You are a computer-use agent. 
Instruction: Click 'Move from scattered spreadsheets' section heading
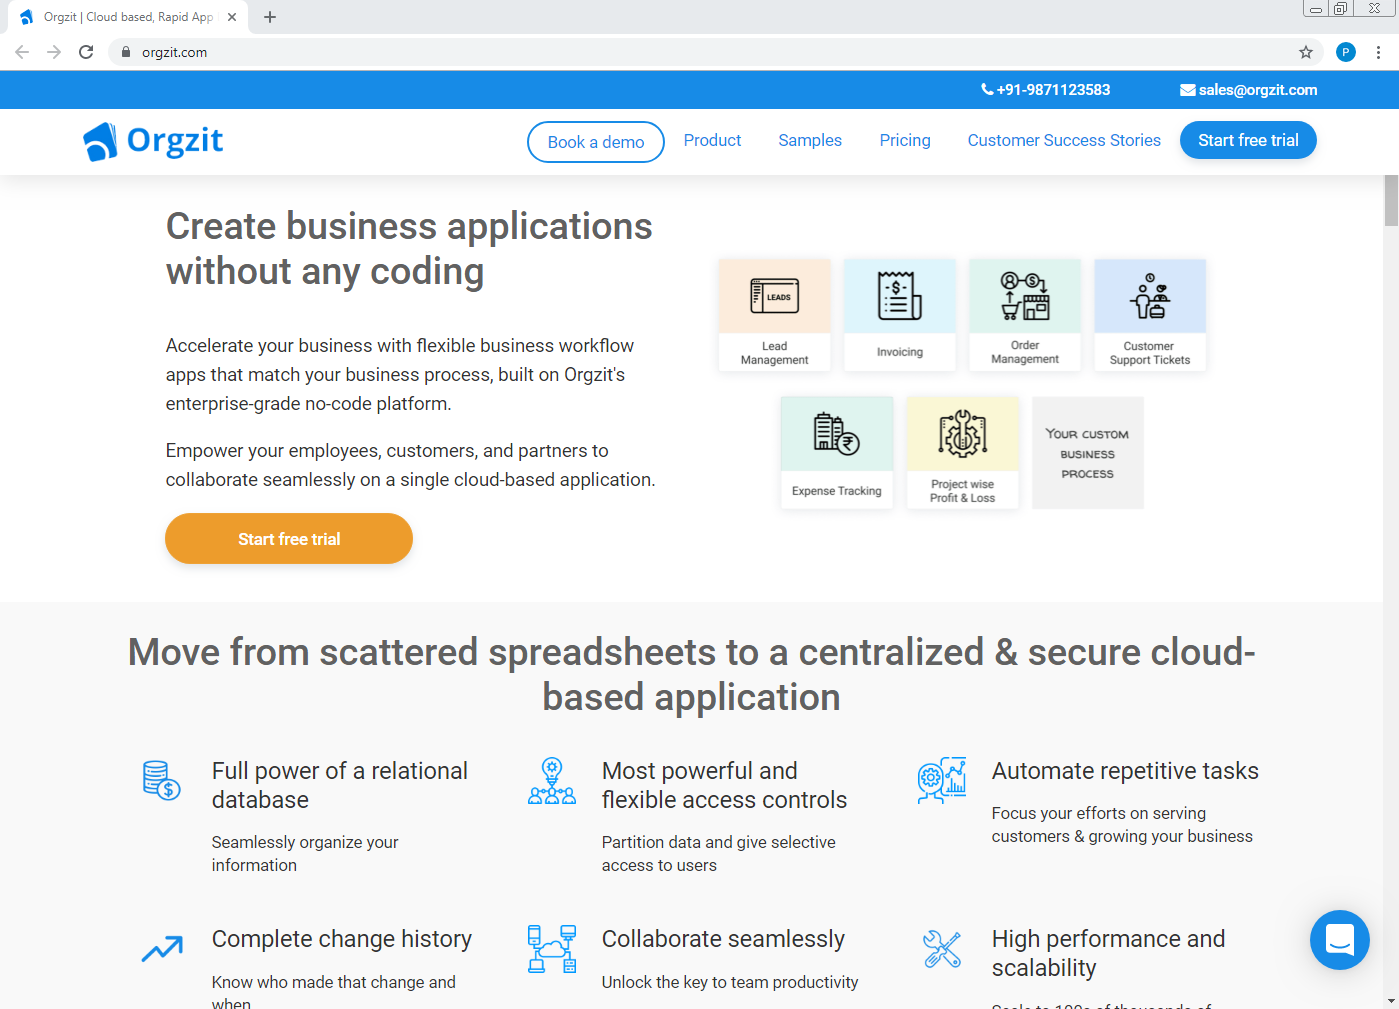tap(692, 675)
